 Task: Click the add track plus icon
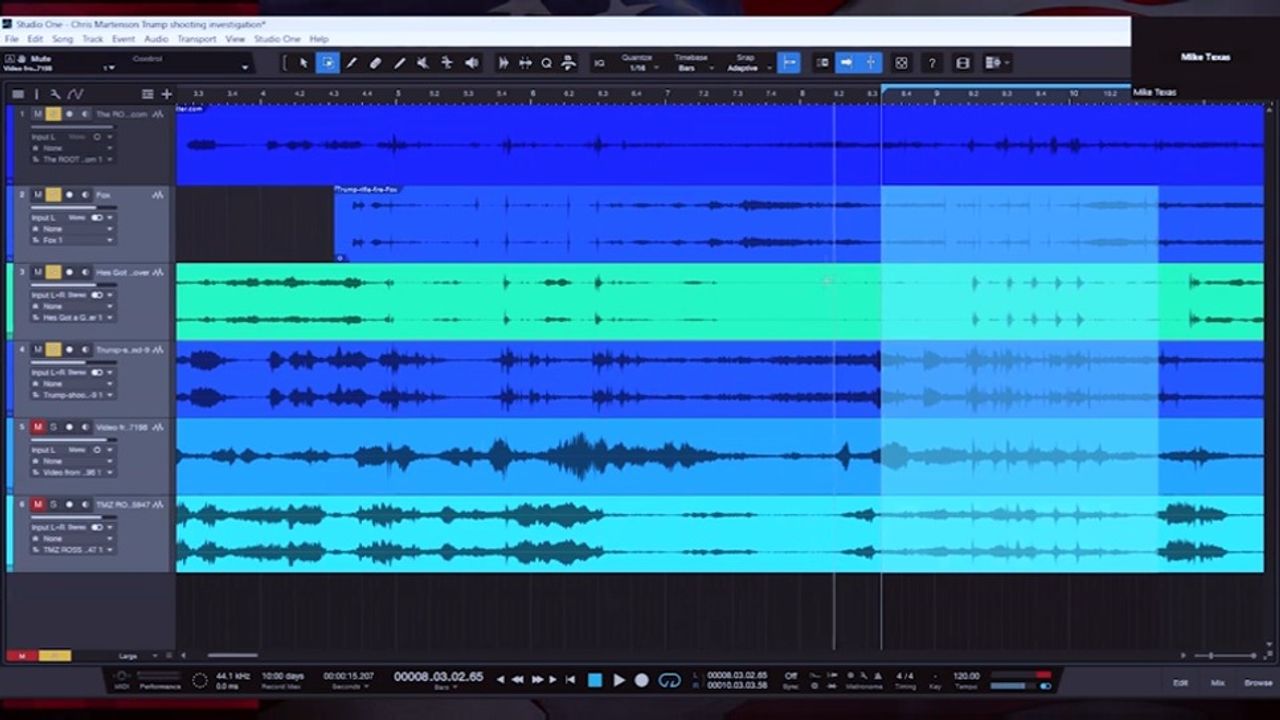[x=166, y=94]
